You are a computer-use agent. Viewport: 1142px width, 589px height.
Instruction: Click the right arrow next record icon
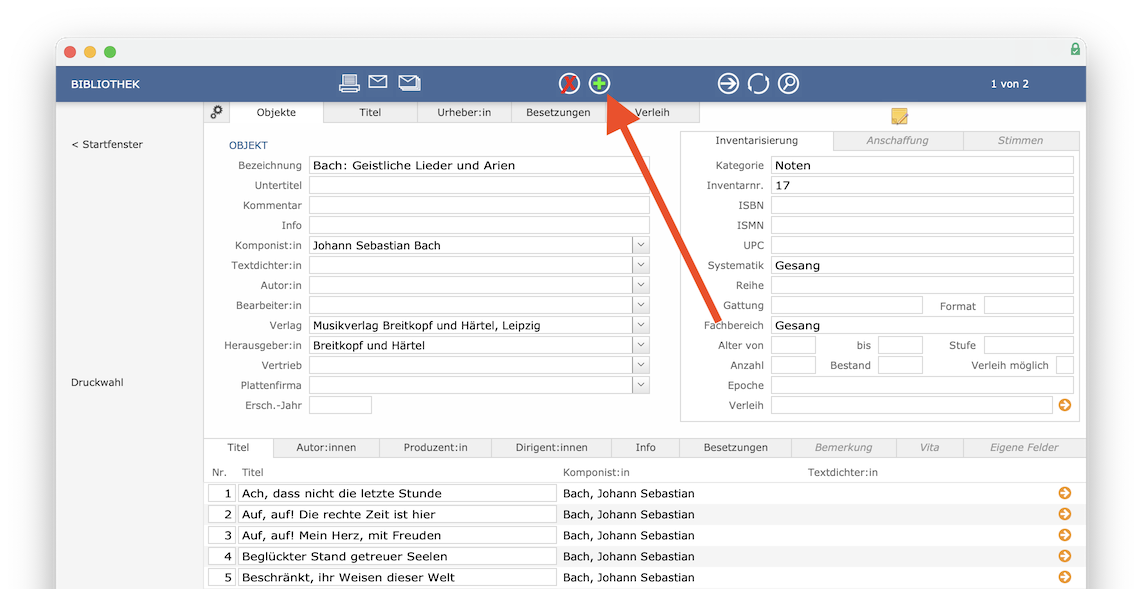(728, 84)
